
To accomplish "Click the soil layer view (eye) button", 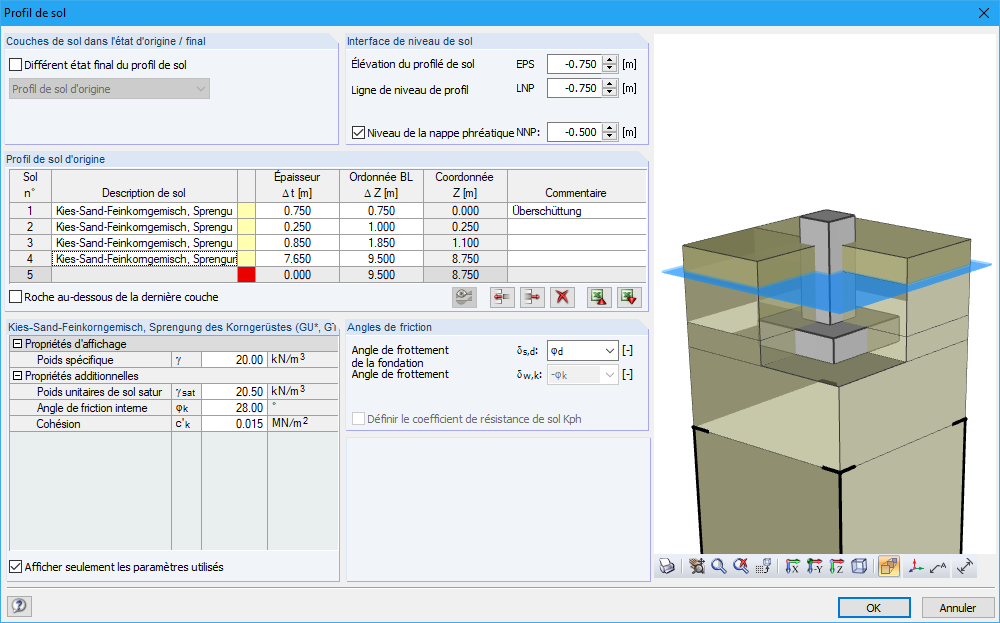I will click(464, 297).
